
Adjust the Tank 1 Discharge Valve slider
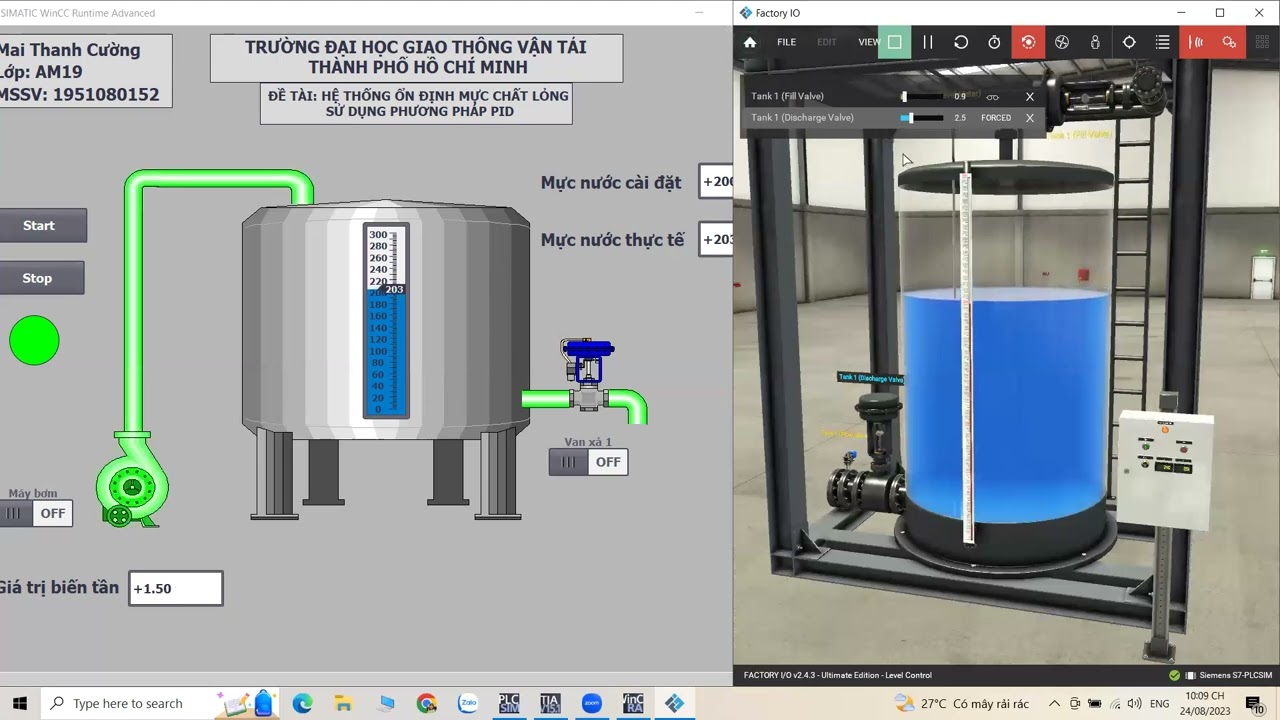click(x=922, y=117)
